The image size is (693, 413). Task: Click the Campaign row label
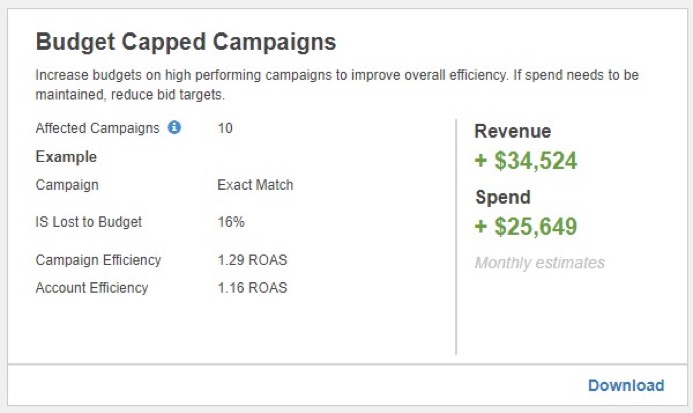coord(67,184)
